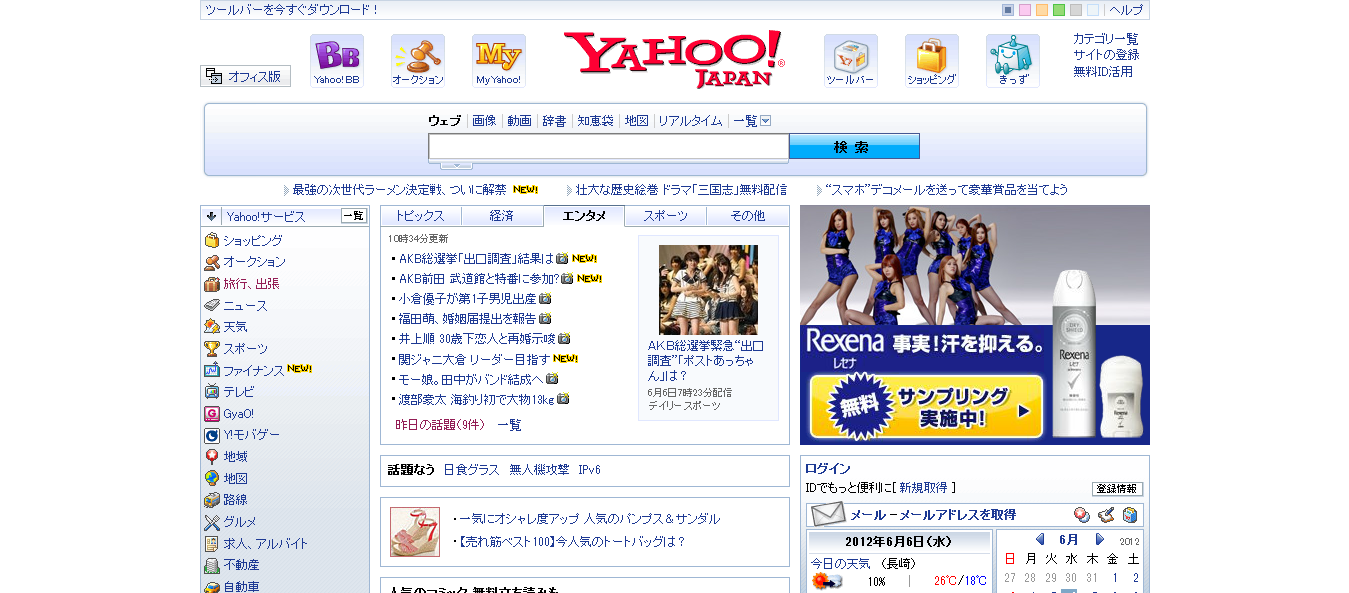This screenshot has height=593, width=1349.
Task: Select the リアルタイム search category
Action: tap(690, 121)
